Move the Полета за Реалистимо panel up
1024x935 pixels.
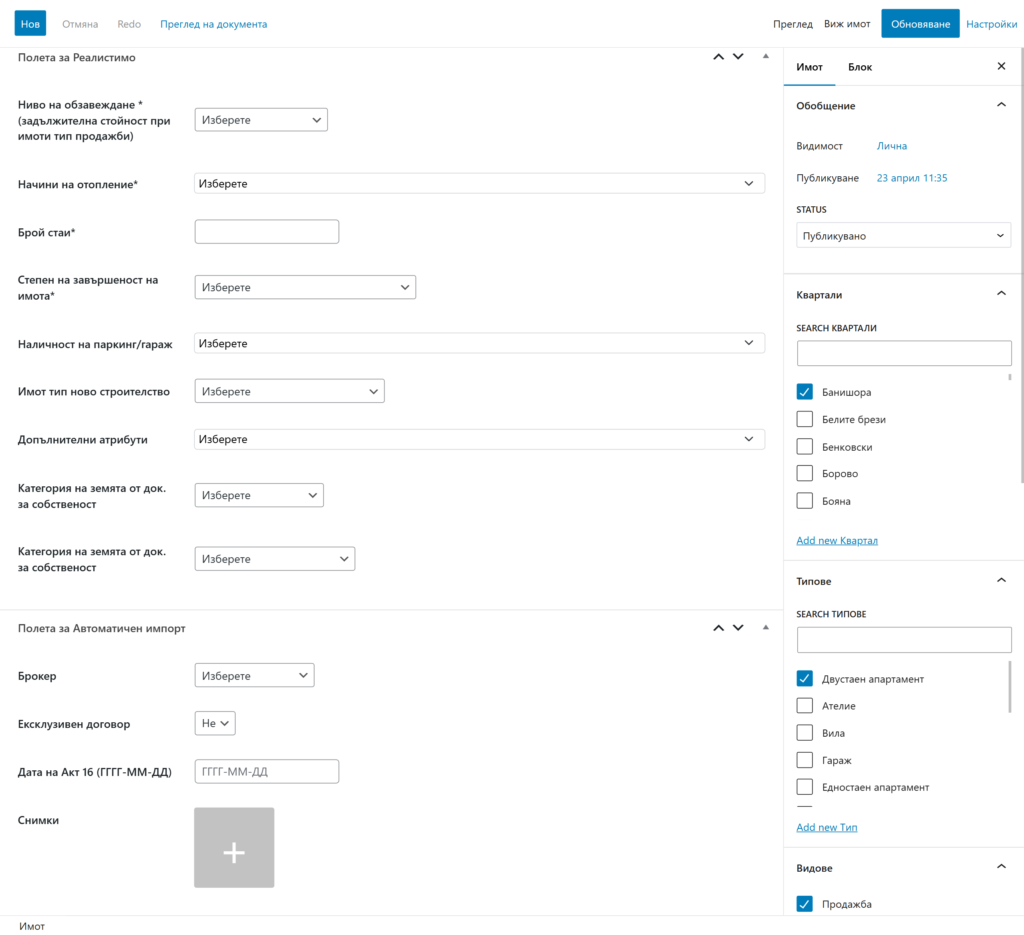718,57
